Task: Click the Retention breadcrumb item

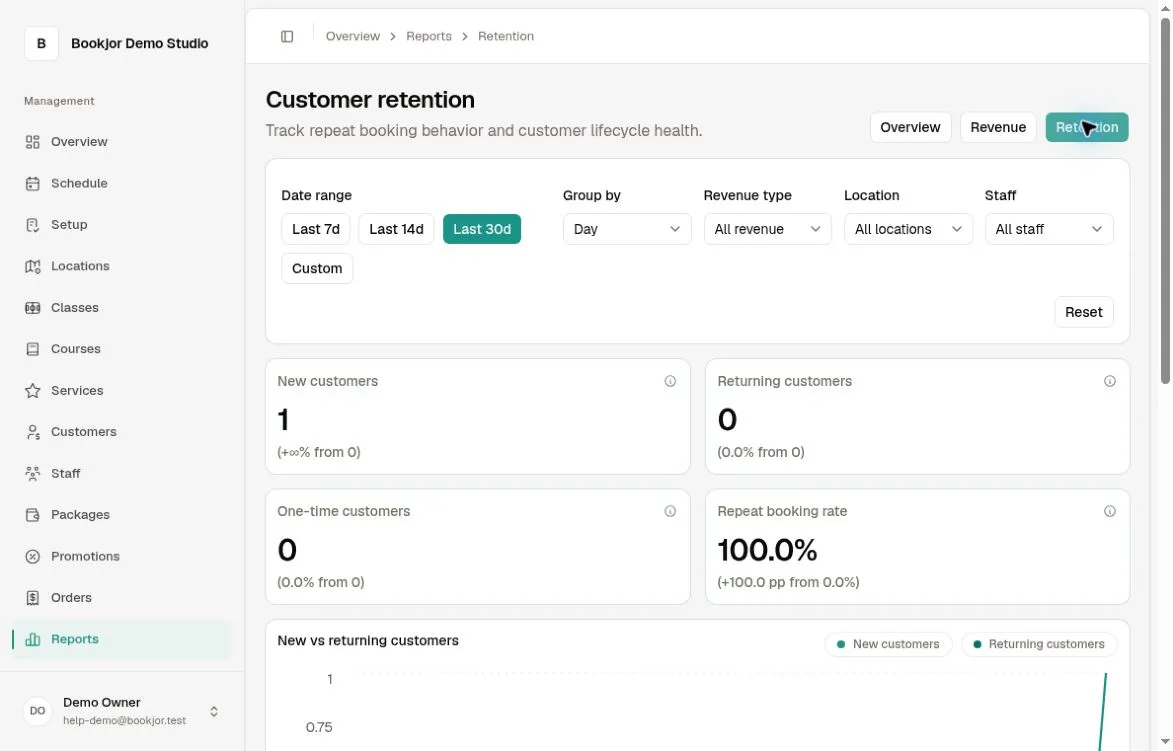Action: (x=506, y=36)
